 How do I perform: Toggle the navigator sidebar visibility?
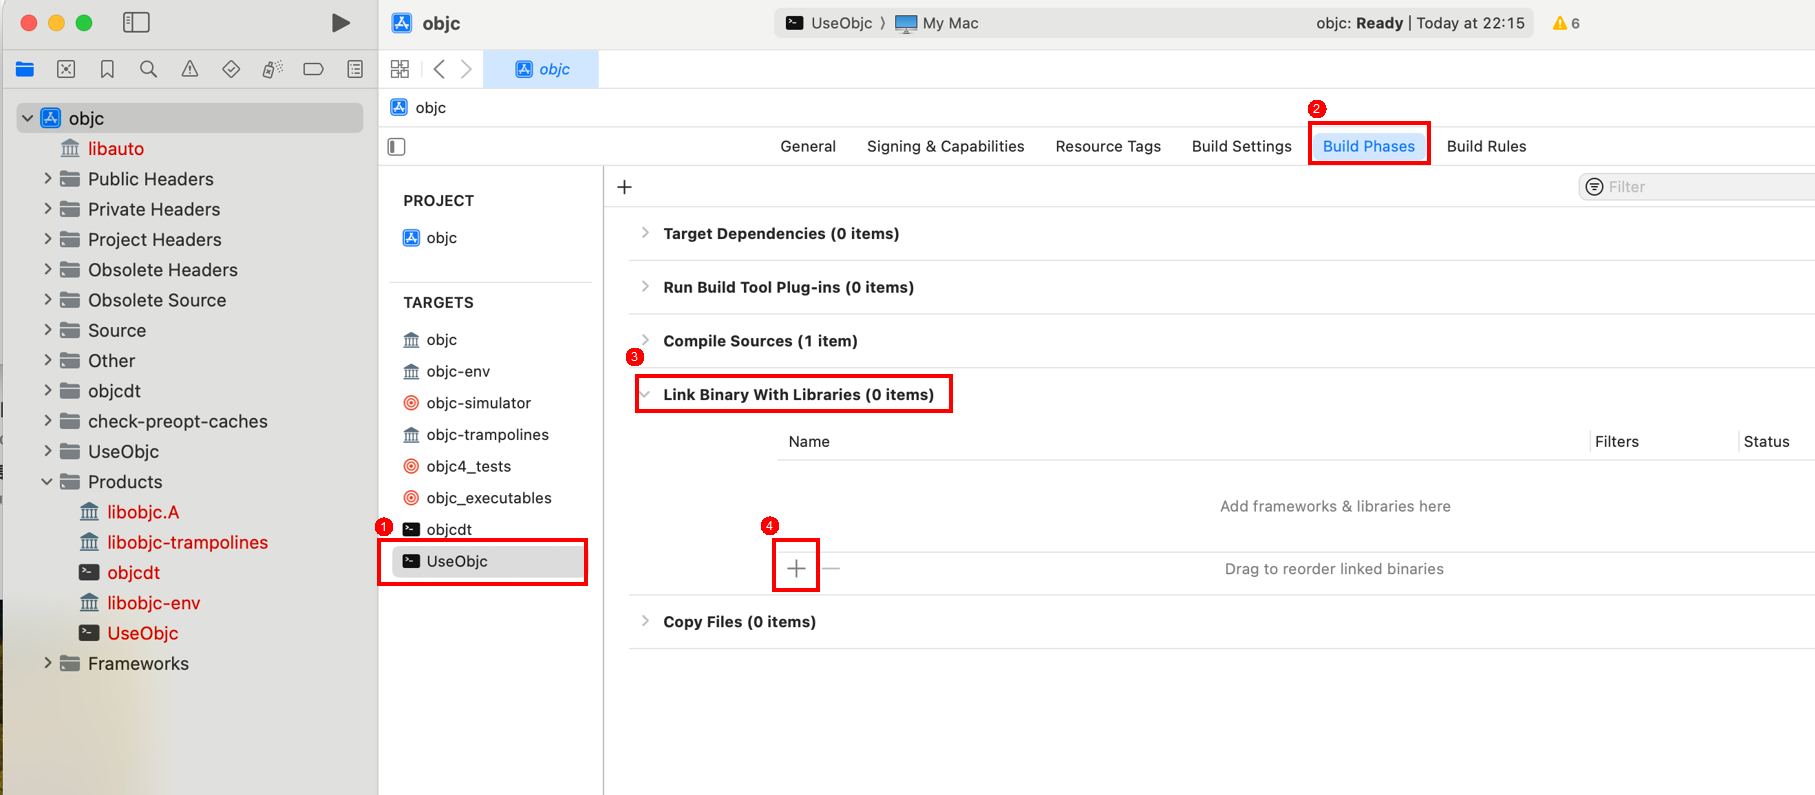(x=136, y=22)
